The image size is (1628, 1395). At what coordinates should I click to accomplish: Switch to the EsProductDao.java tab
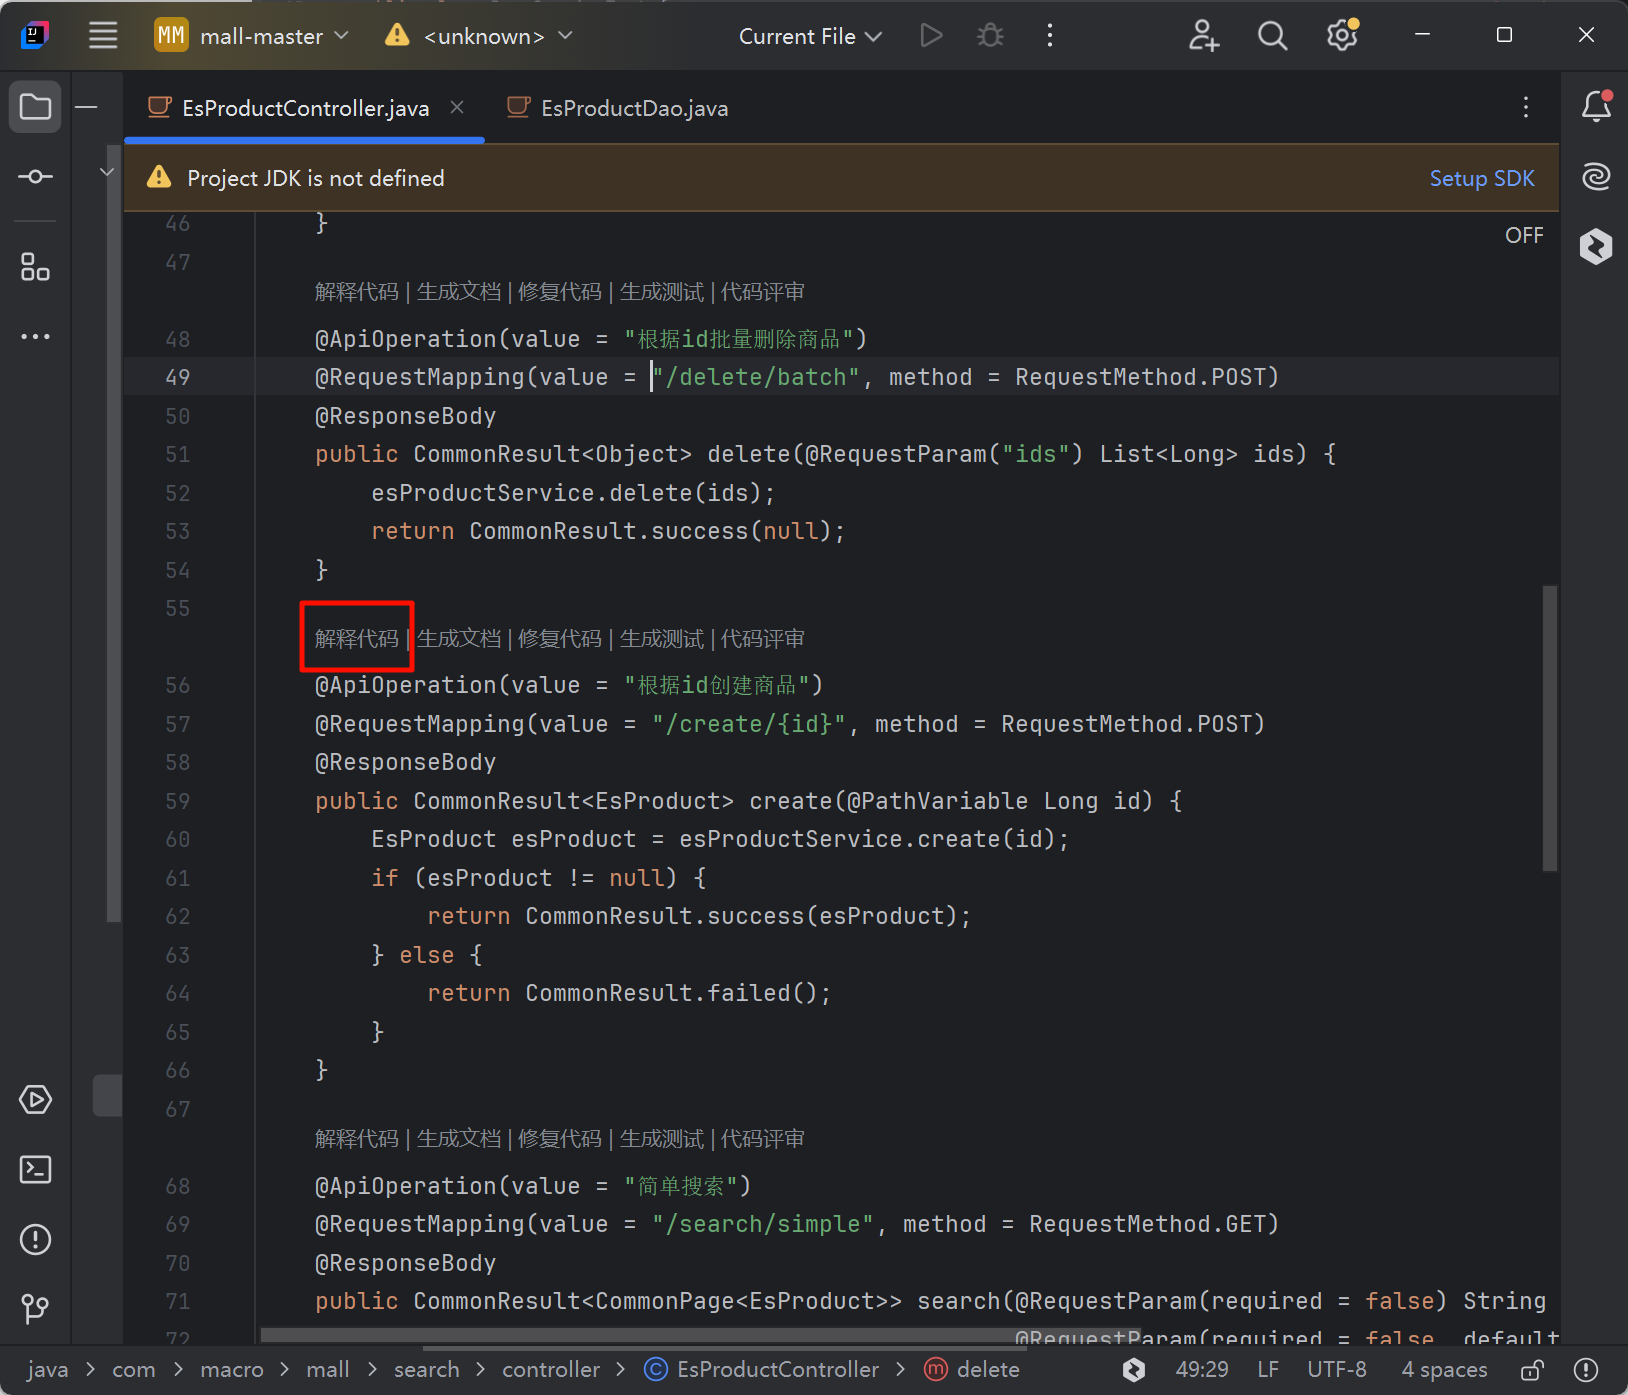click(633, 108)
